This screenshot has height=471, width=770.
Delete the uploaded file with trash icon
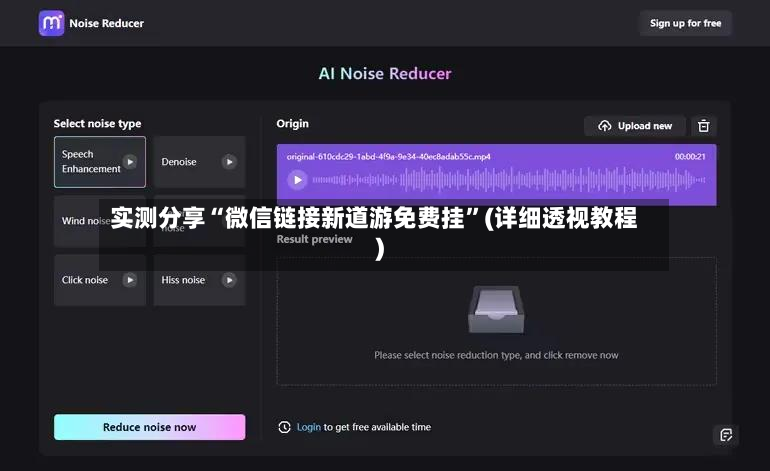point(704,126)
